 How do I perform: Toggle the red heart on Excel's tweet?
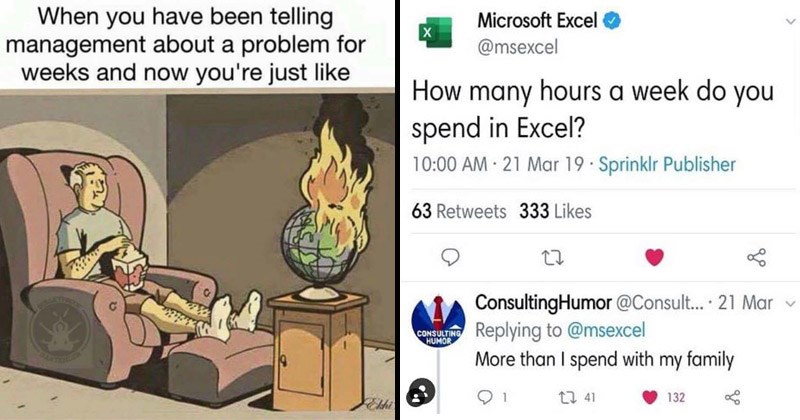654,257
